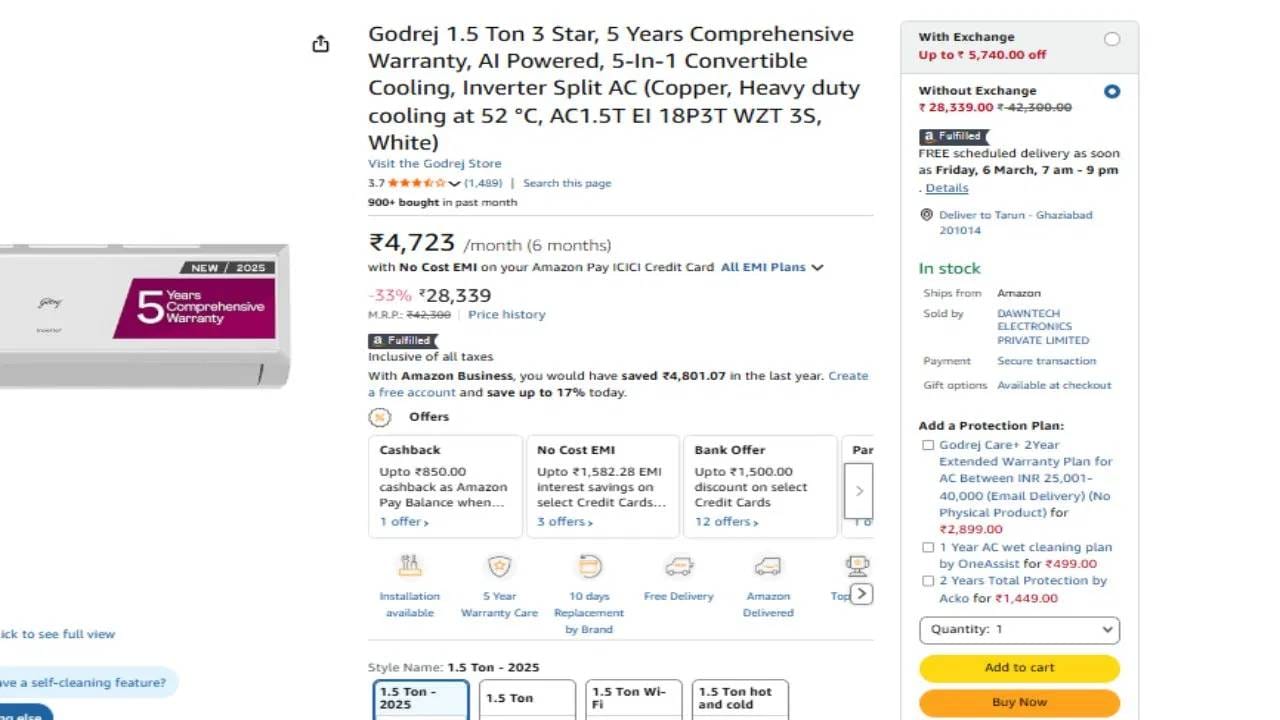Image resolution: width=1280 pixels, height=720 pixels.
Task: Open the Quantity dropdown
Action: (x=1019, y=629)
